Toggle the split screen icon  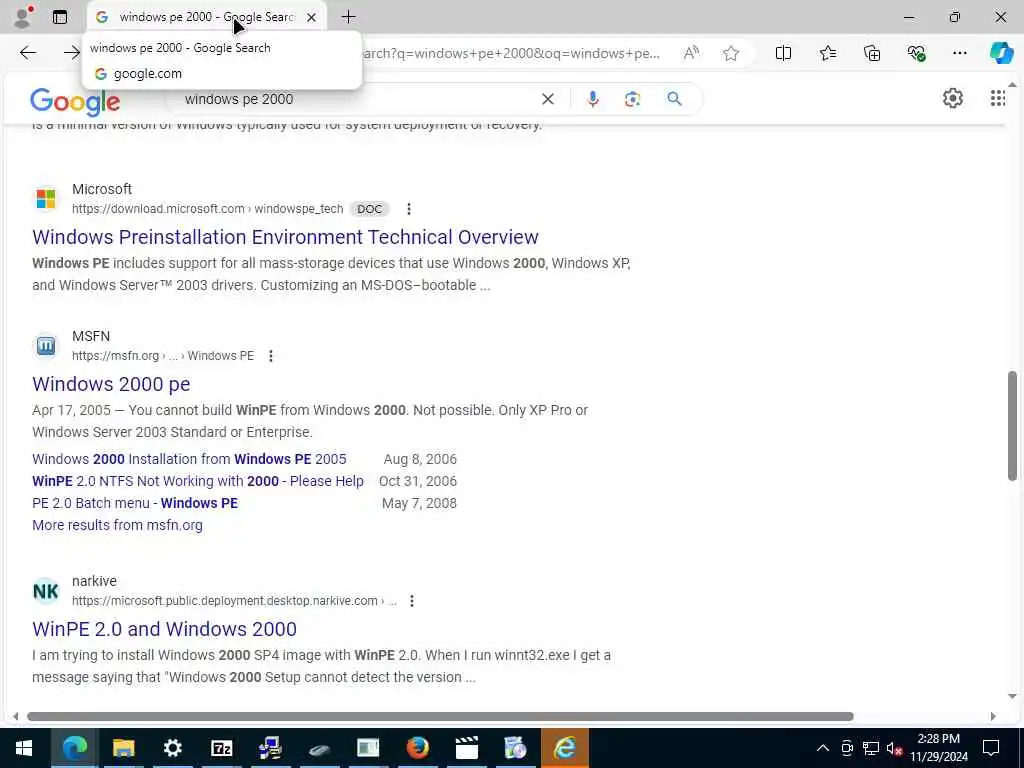tap(783, 53)
